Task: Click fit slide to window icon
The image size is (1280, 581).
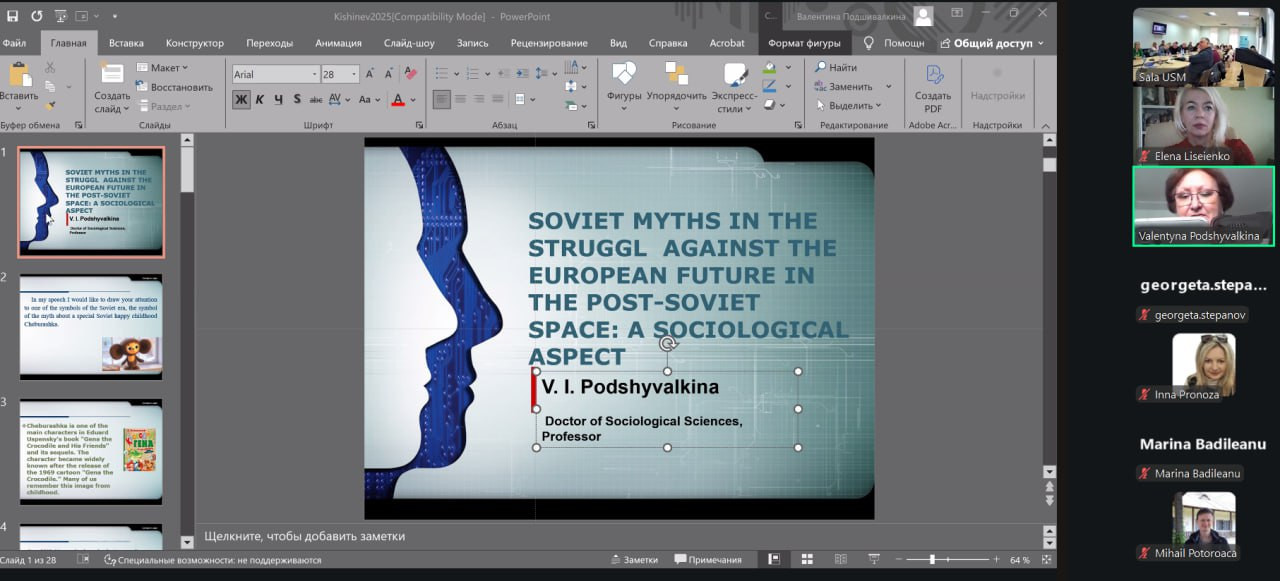Action: click(1046, 559)
